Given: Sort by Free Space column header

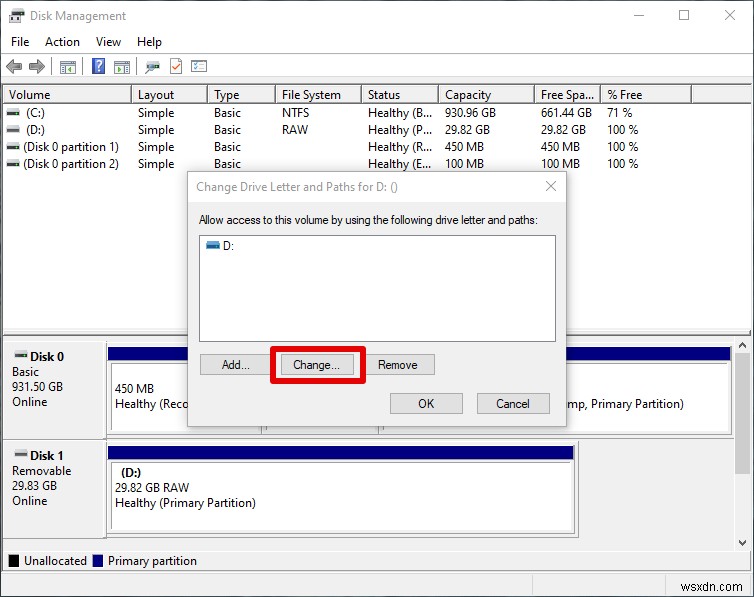Looking at the screenshot, I should point(568,95).
